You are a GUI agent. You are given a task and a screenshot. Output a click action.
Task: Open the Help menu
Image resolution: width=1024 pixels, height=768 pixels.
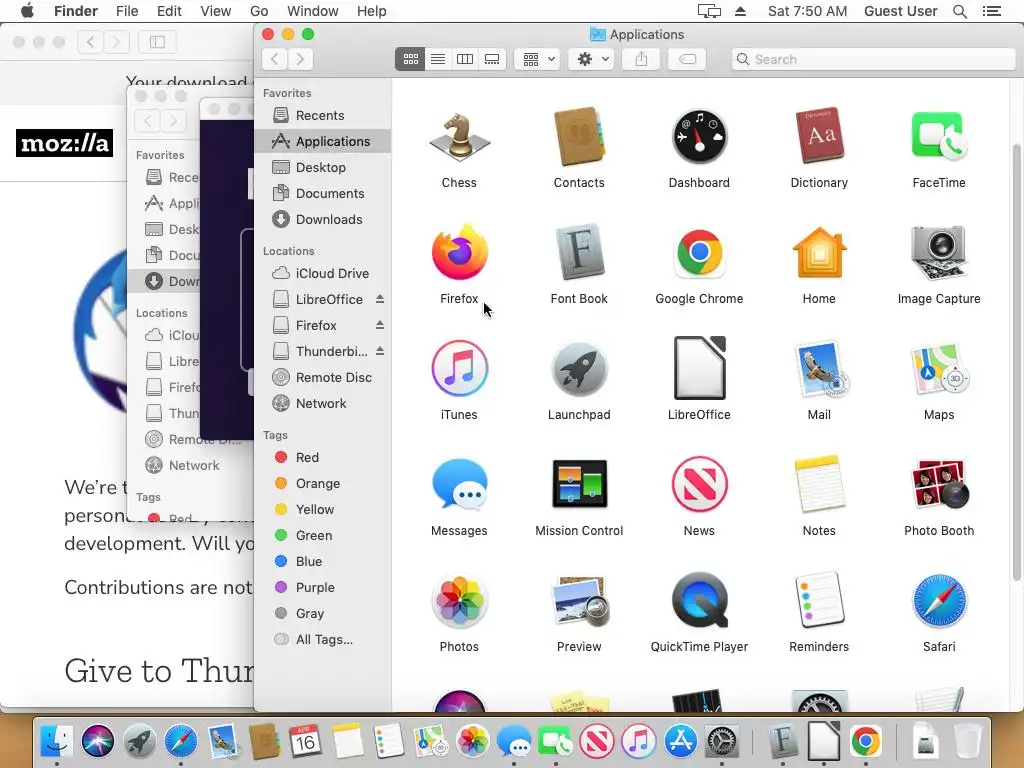tap(372, 11)
